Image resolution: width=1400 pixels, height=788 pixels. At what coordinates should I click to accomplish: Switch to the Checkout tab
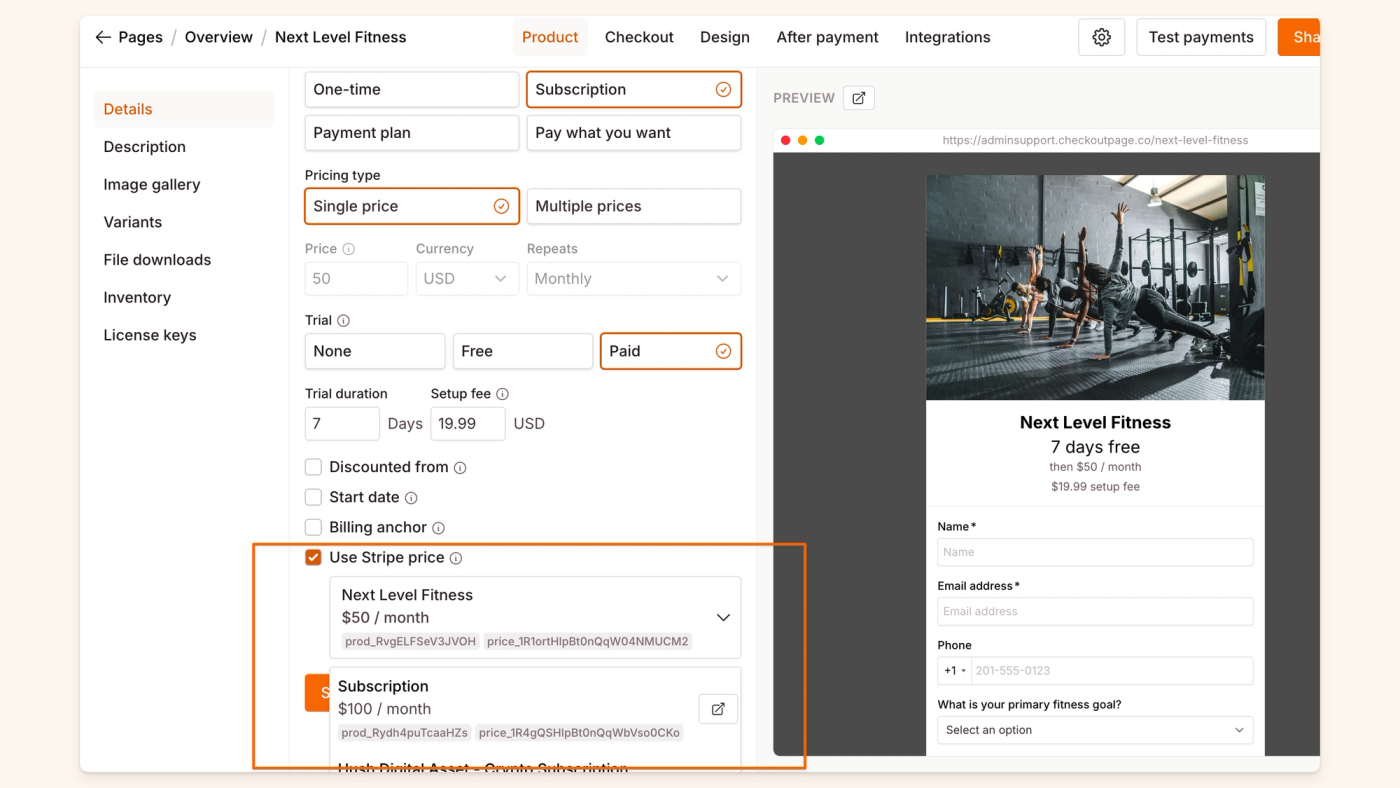639,37
